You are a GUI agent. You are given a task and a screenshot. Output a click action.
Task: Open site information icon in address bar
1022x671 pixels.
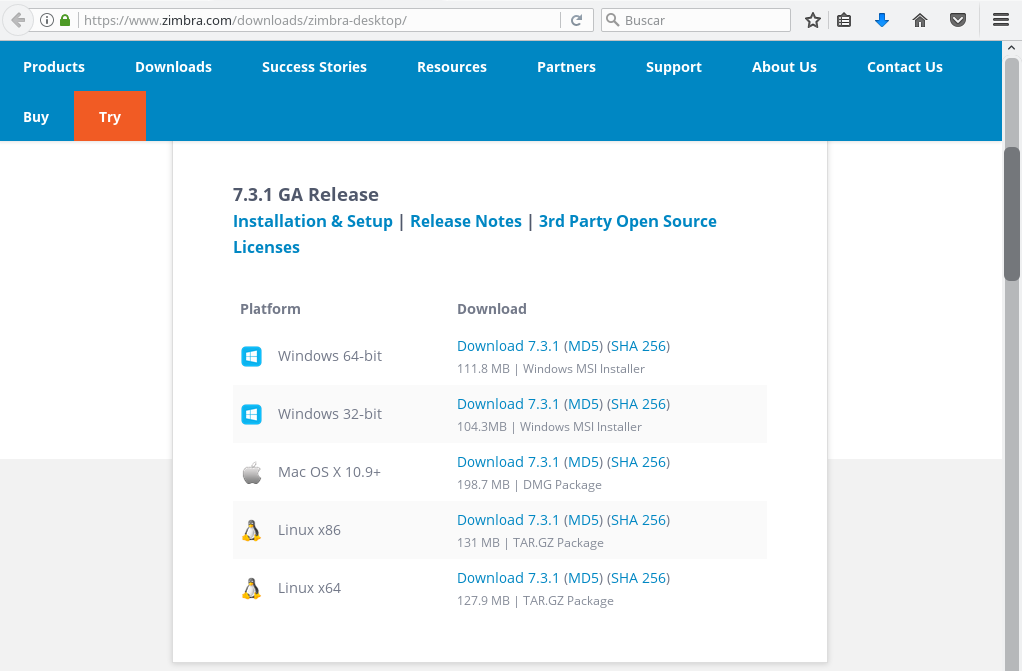(47, 20)
